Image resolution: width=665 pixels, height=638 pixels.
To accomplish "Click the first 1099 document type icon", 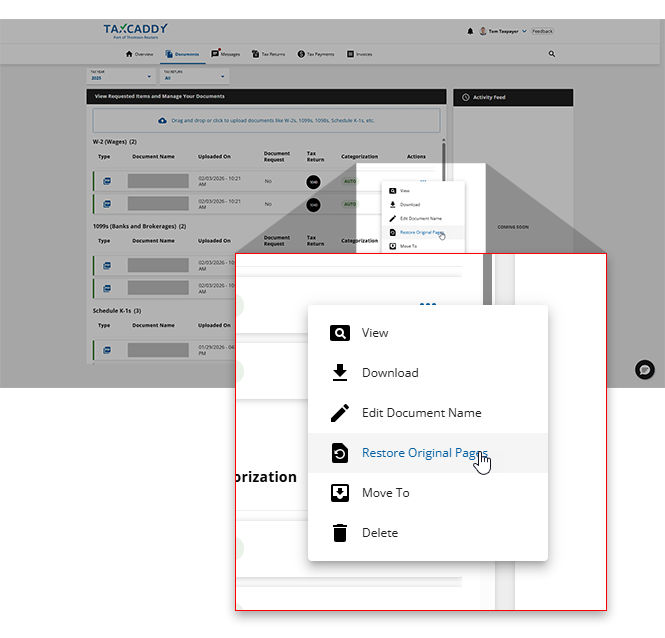I will point(107,266).
